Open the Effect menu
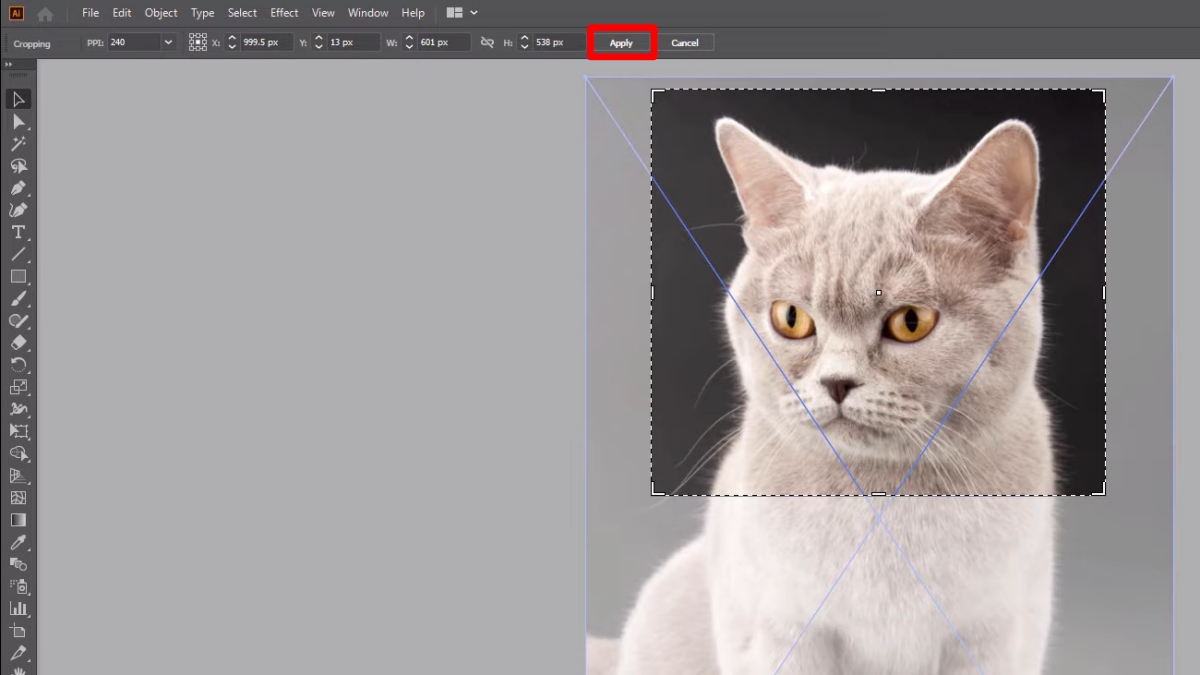1200x675 pixels. tap(285, 13)
